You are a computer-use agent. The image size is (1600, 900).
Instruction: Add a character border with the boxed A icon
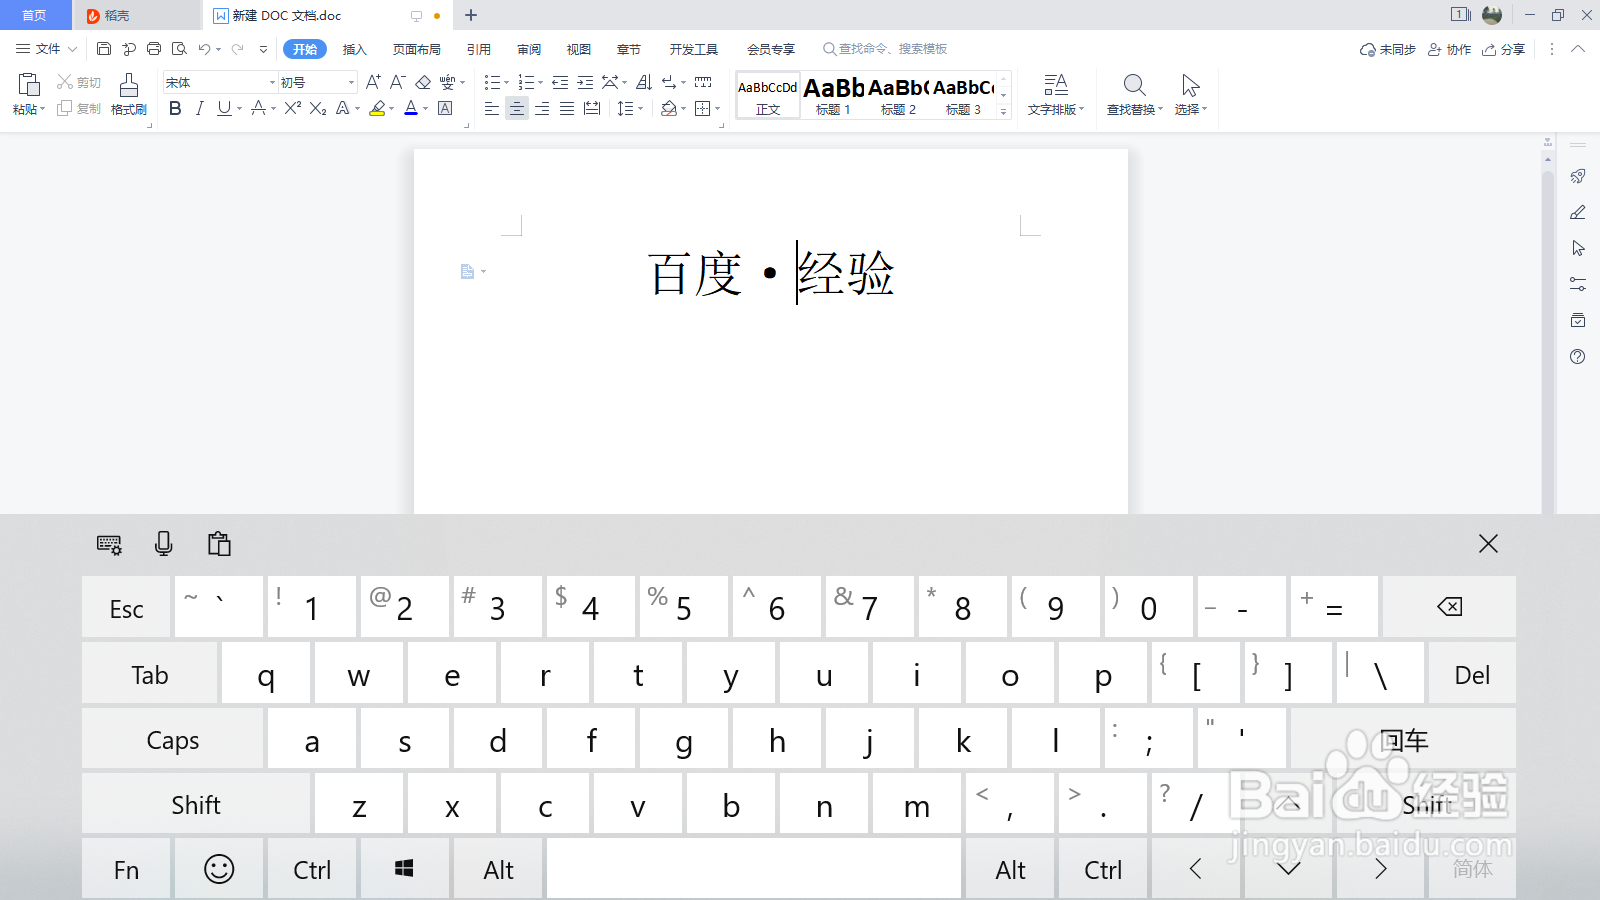tap(446, 108)
